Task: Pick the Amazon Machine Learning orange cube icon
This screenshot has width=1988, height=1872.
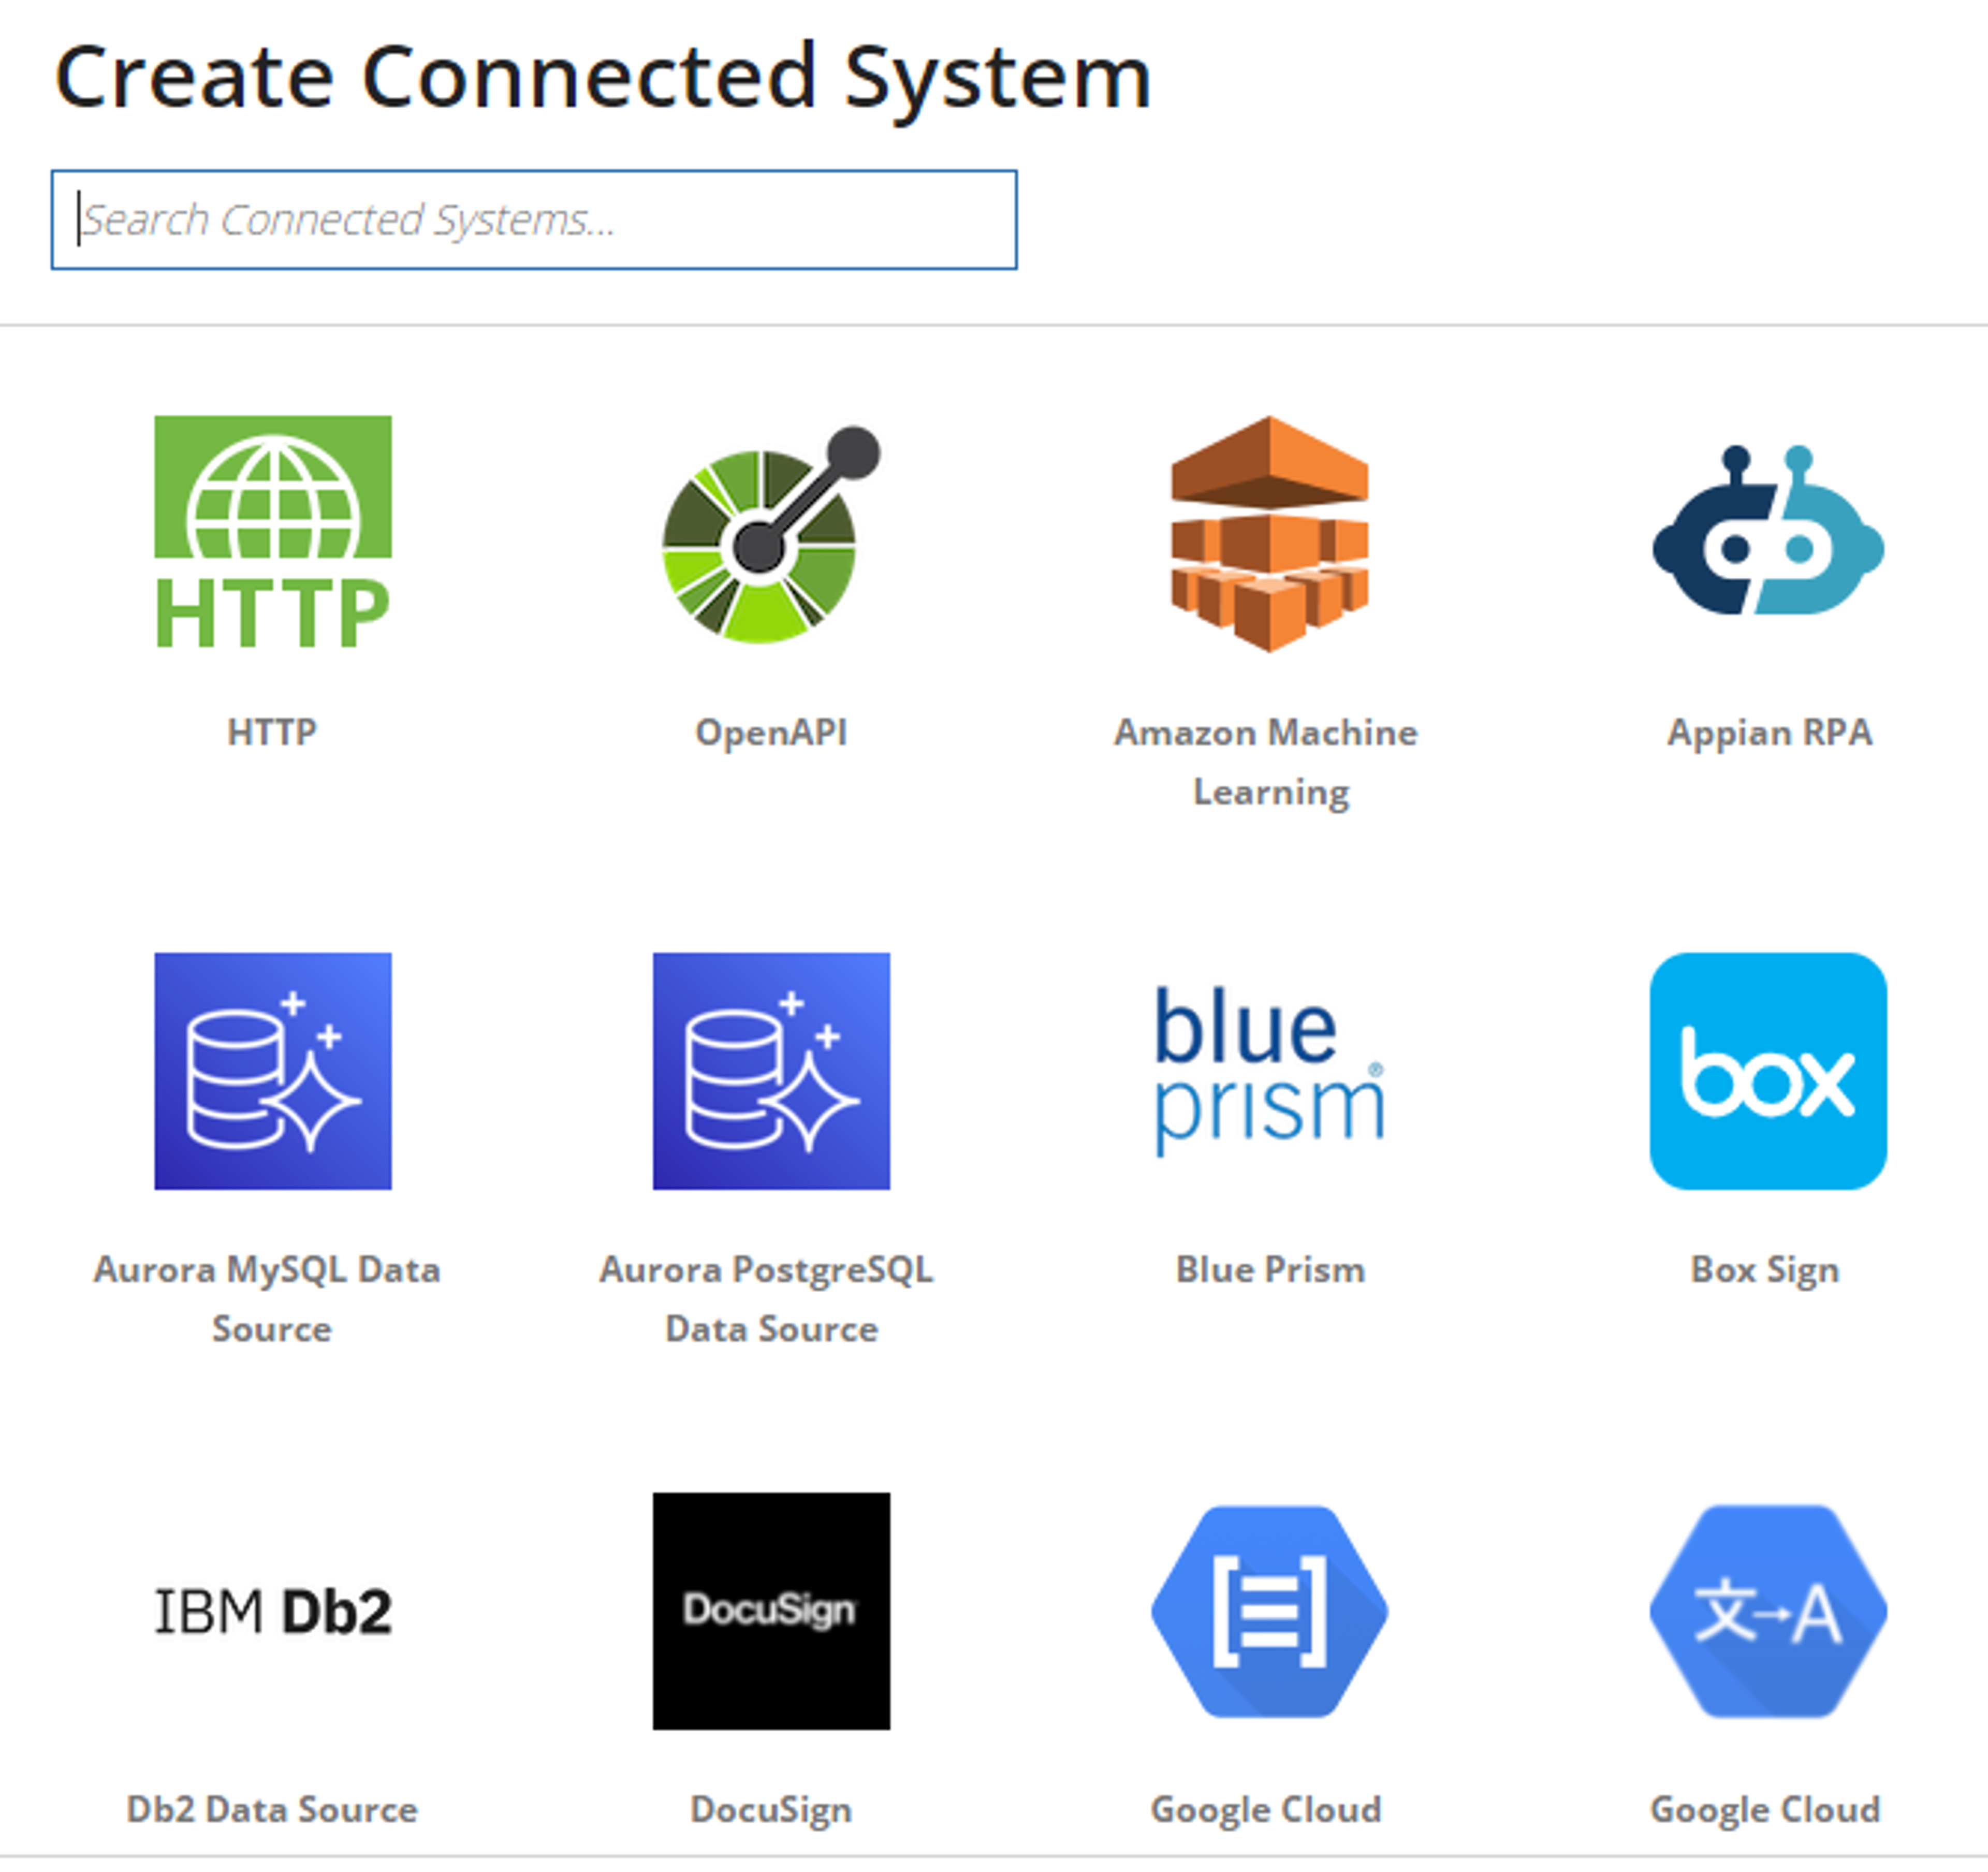Action: (x=1270, y=534)
